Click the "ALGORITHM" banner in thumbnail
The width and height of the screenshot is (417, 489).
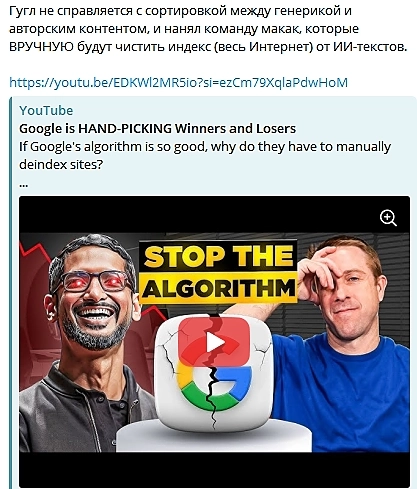[x=219, y=288]
